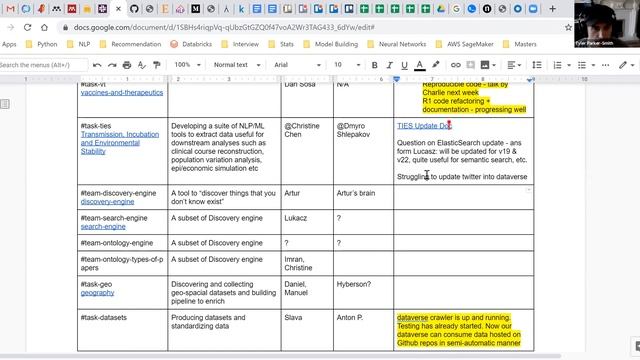640x360 pixels.
Task: Go to Chrome home page
Action: [x=44, y=27]
